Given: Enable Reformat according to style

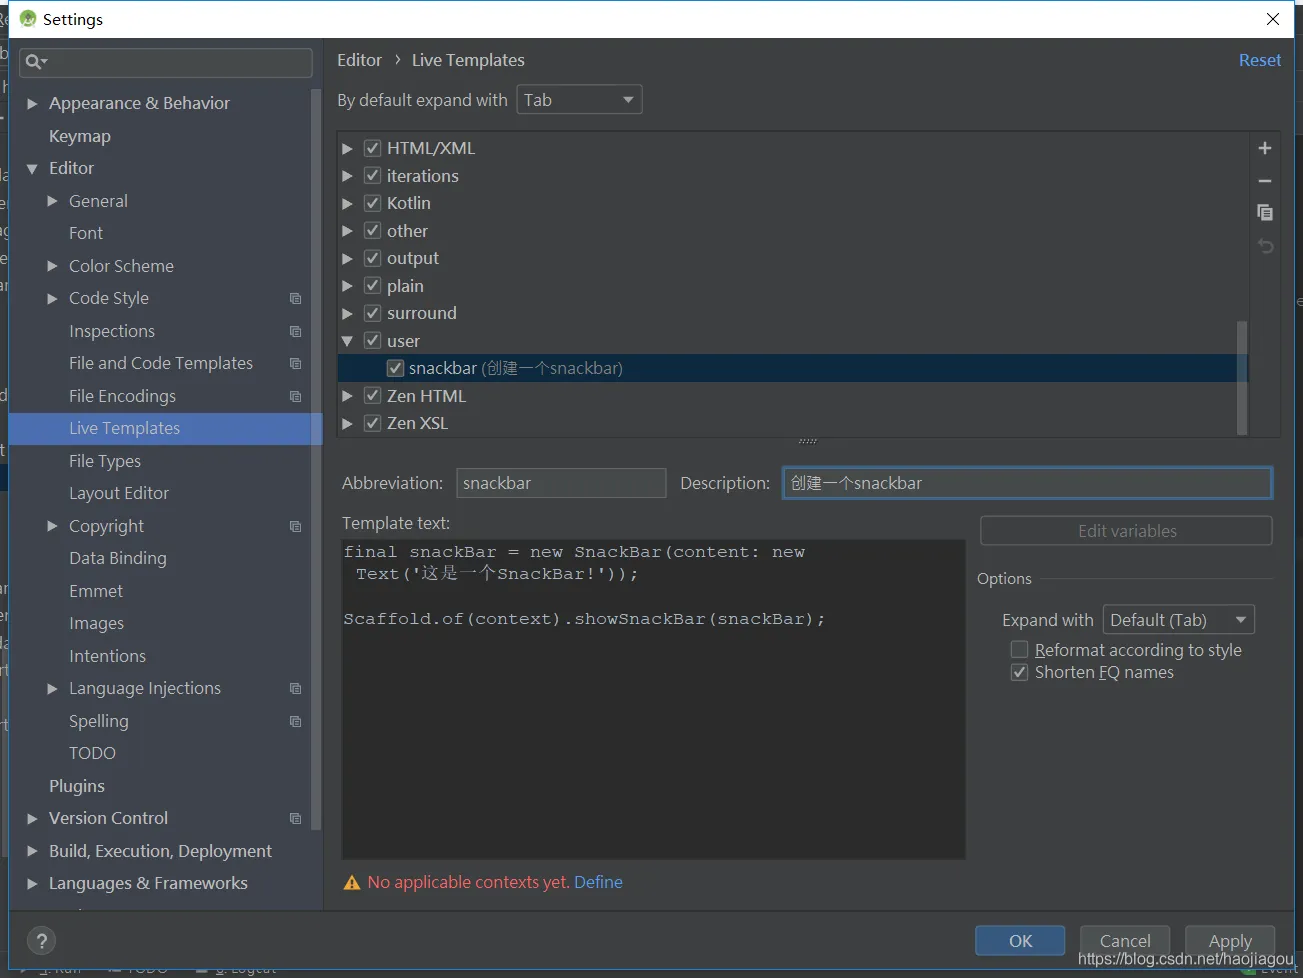Looking at the screenshot, I should pyautogui.click(x=1019, y=650).
